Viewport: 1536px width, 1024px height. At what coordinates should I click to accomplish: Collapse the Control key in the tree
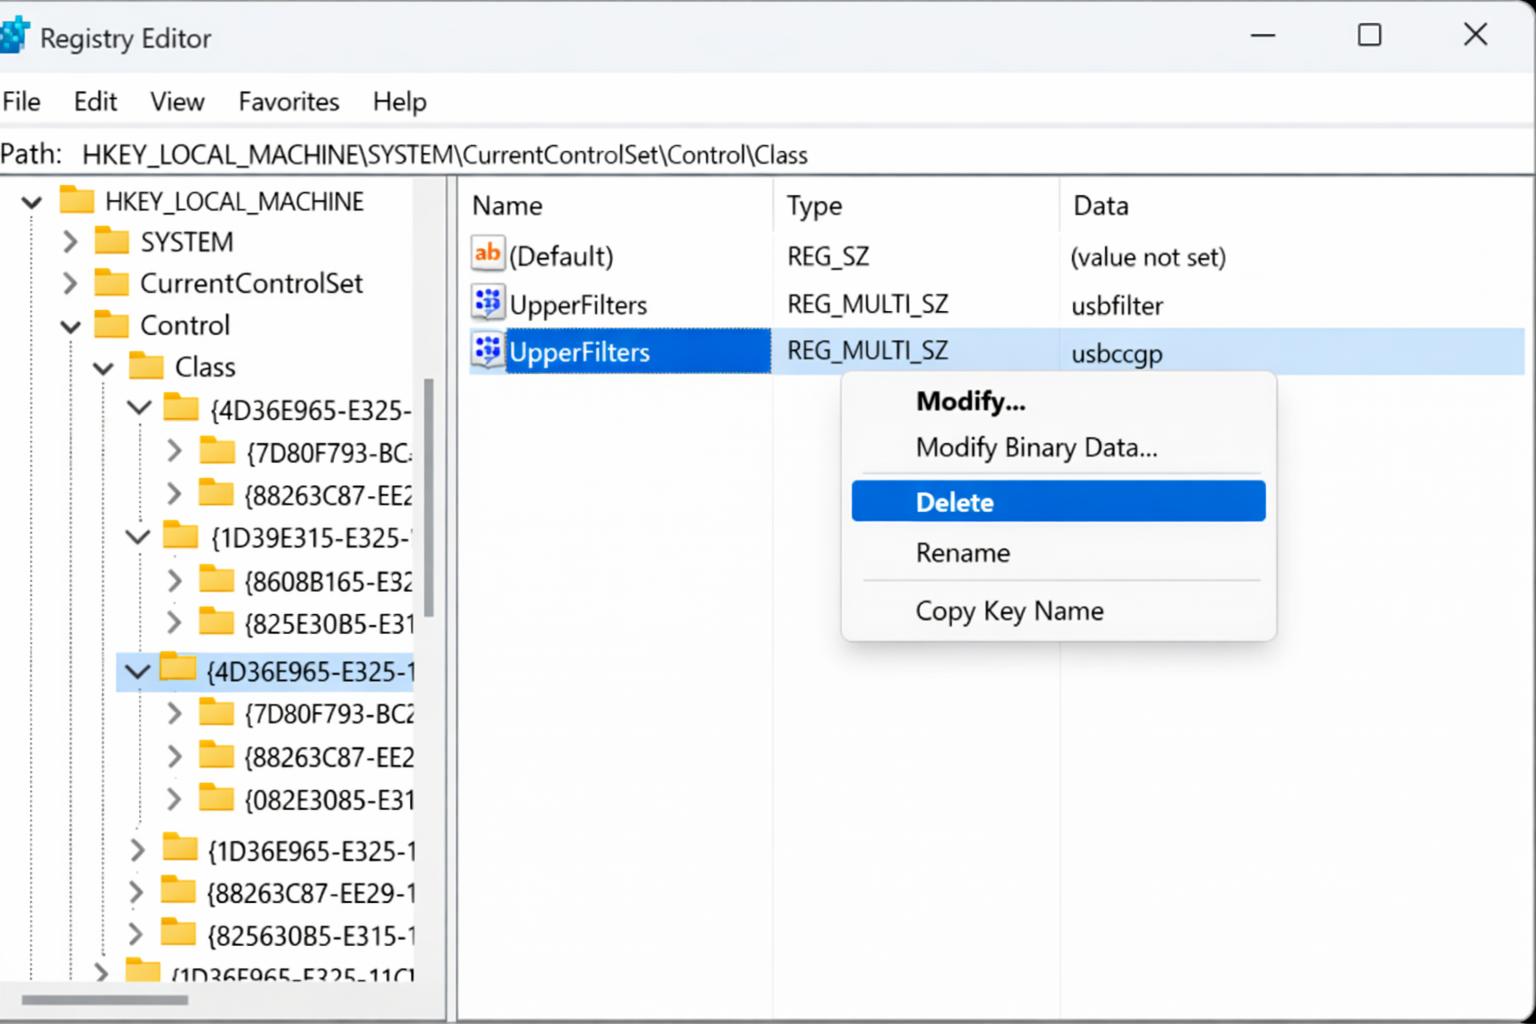pyautogui.click(x=70, y=325)
